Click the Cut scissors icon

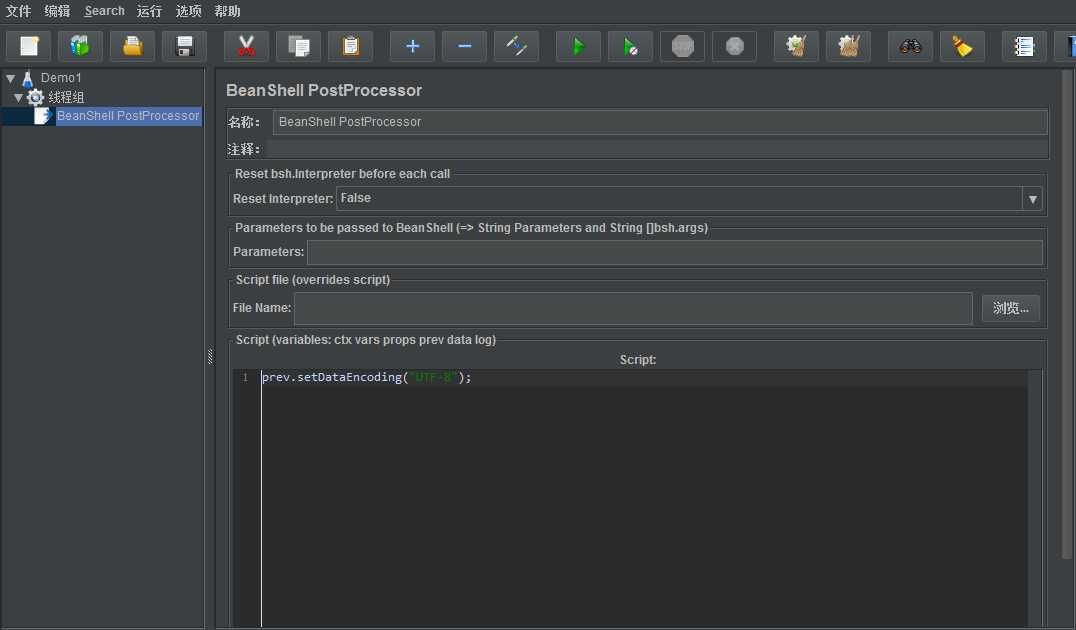246,46
